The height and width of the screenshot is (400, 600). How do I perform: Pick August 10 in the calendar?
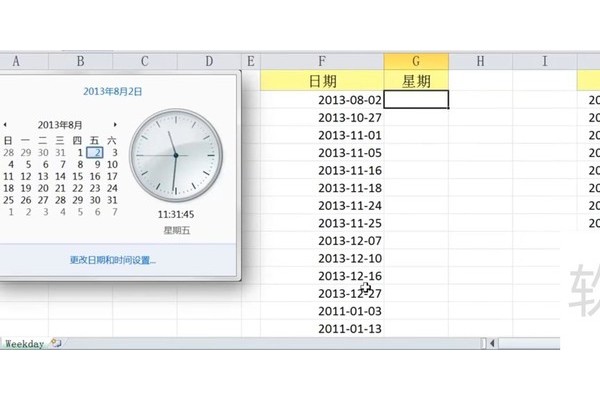click(112, 165)
